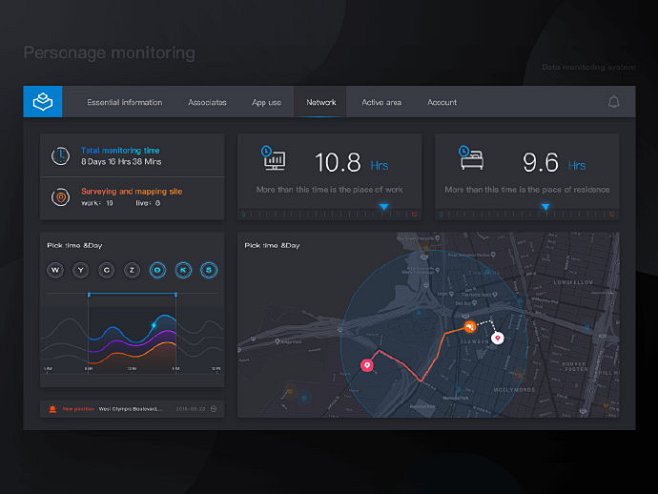Image resolution: width=658 pixels, height=494 pixels.
Task: Click the Total monitoring time label
Action: (120, 150)
